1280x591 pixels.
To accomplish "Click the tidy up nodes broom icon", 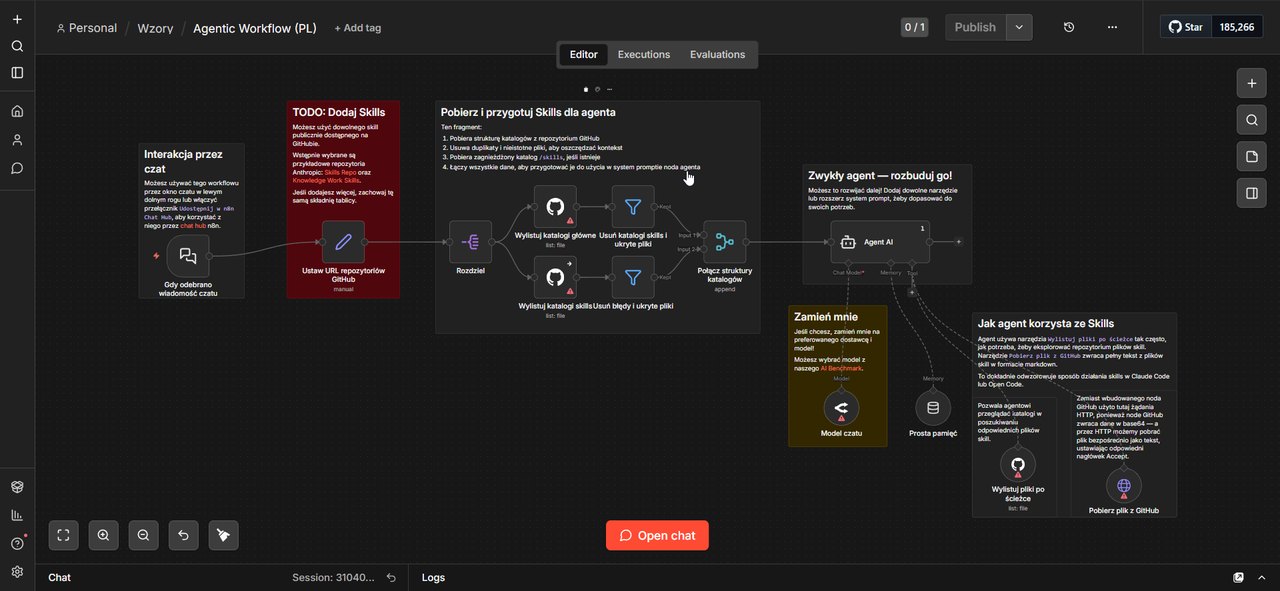I will pos(223,535).
